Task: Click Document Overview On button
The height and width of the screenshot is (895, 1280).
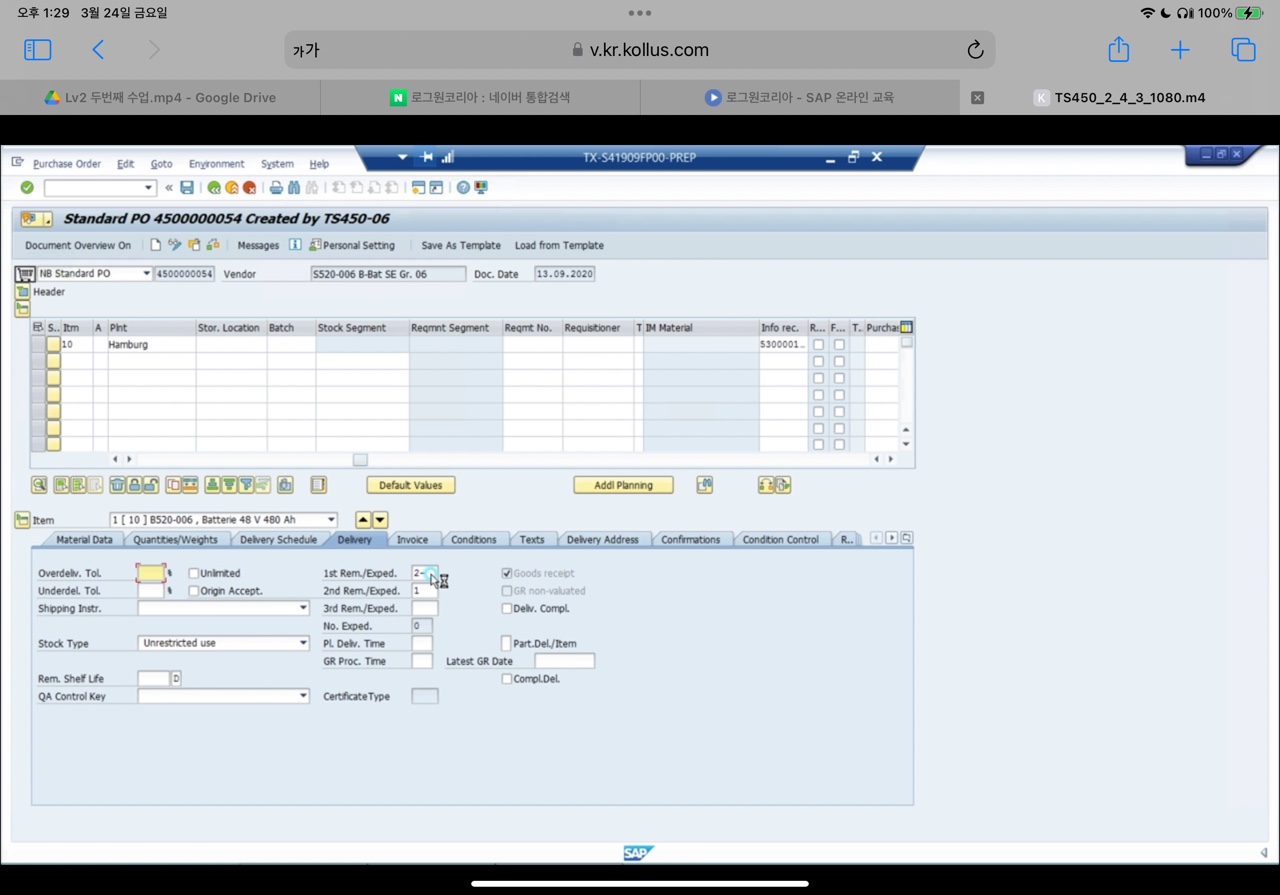Action: 78,245
